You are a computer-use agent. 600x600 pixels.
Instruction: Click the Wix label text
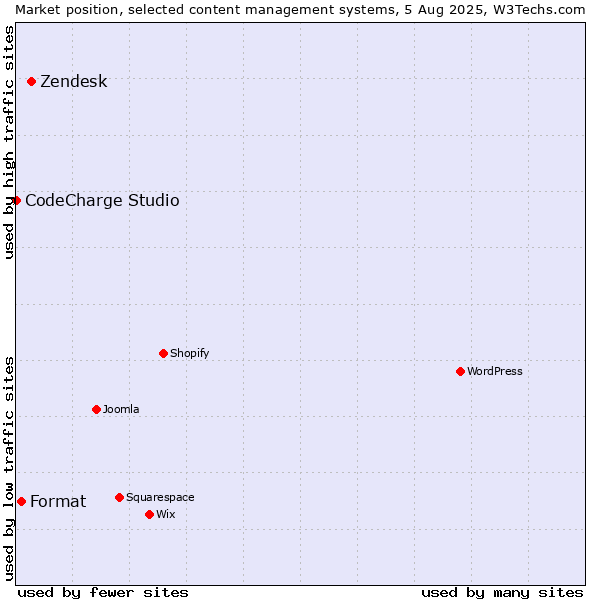coord(166,514)
